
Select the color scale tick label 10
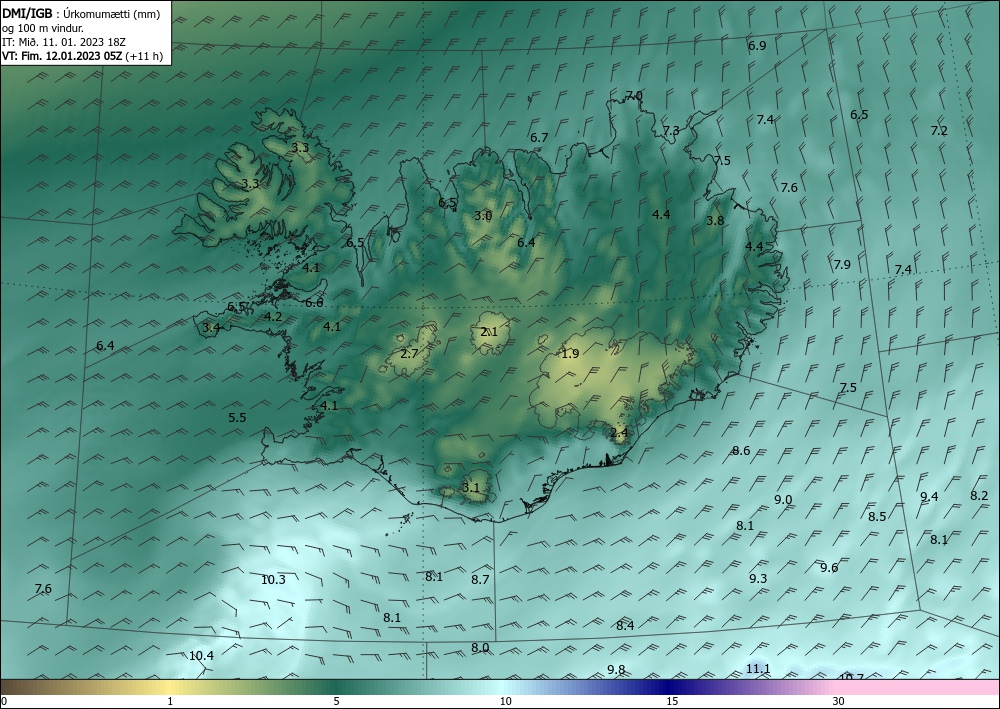tap(506, 701)
